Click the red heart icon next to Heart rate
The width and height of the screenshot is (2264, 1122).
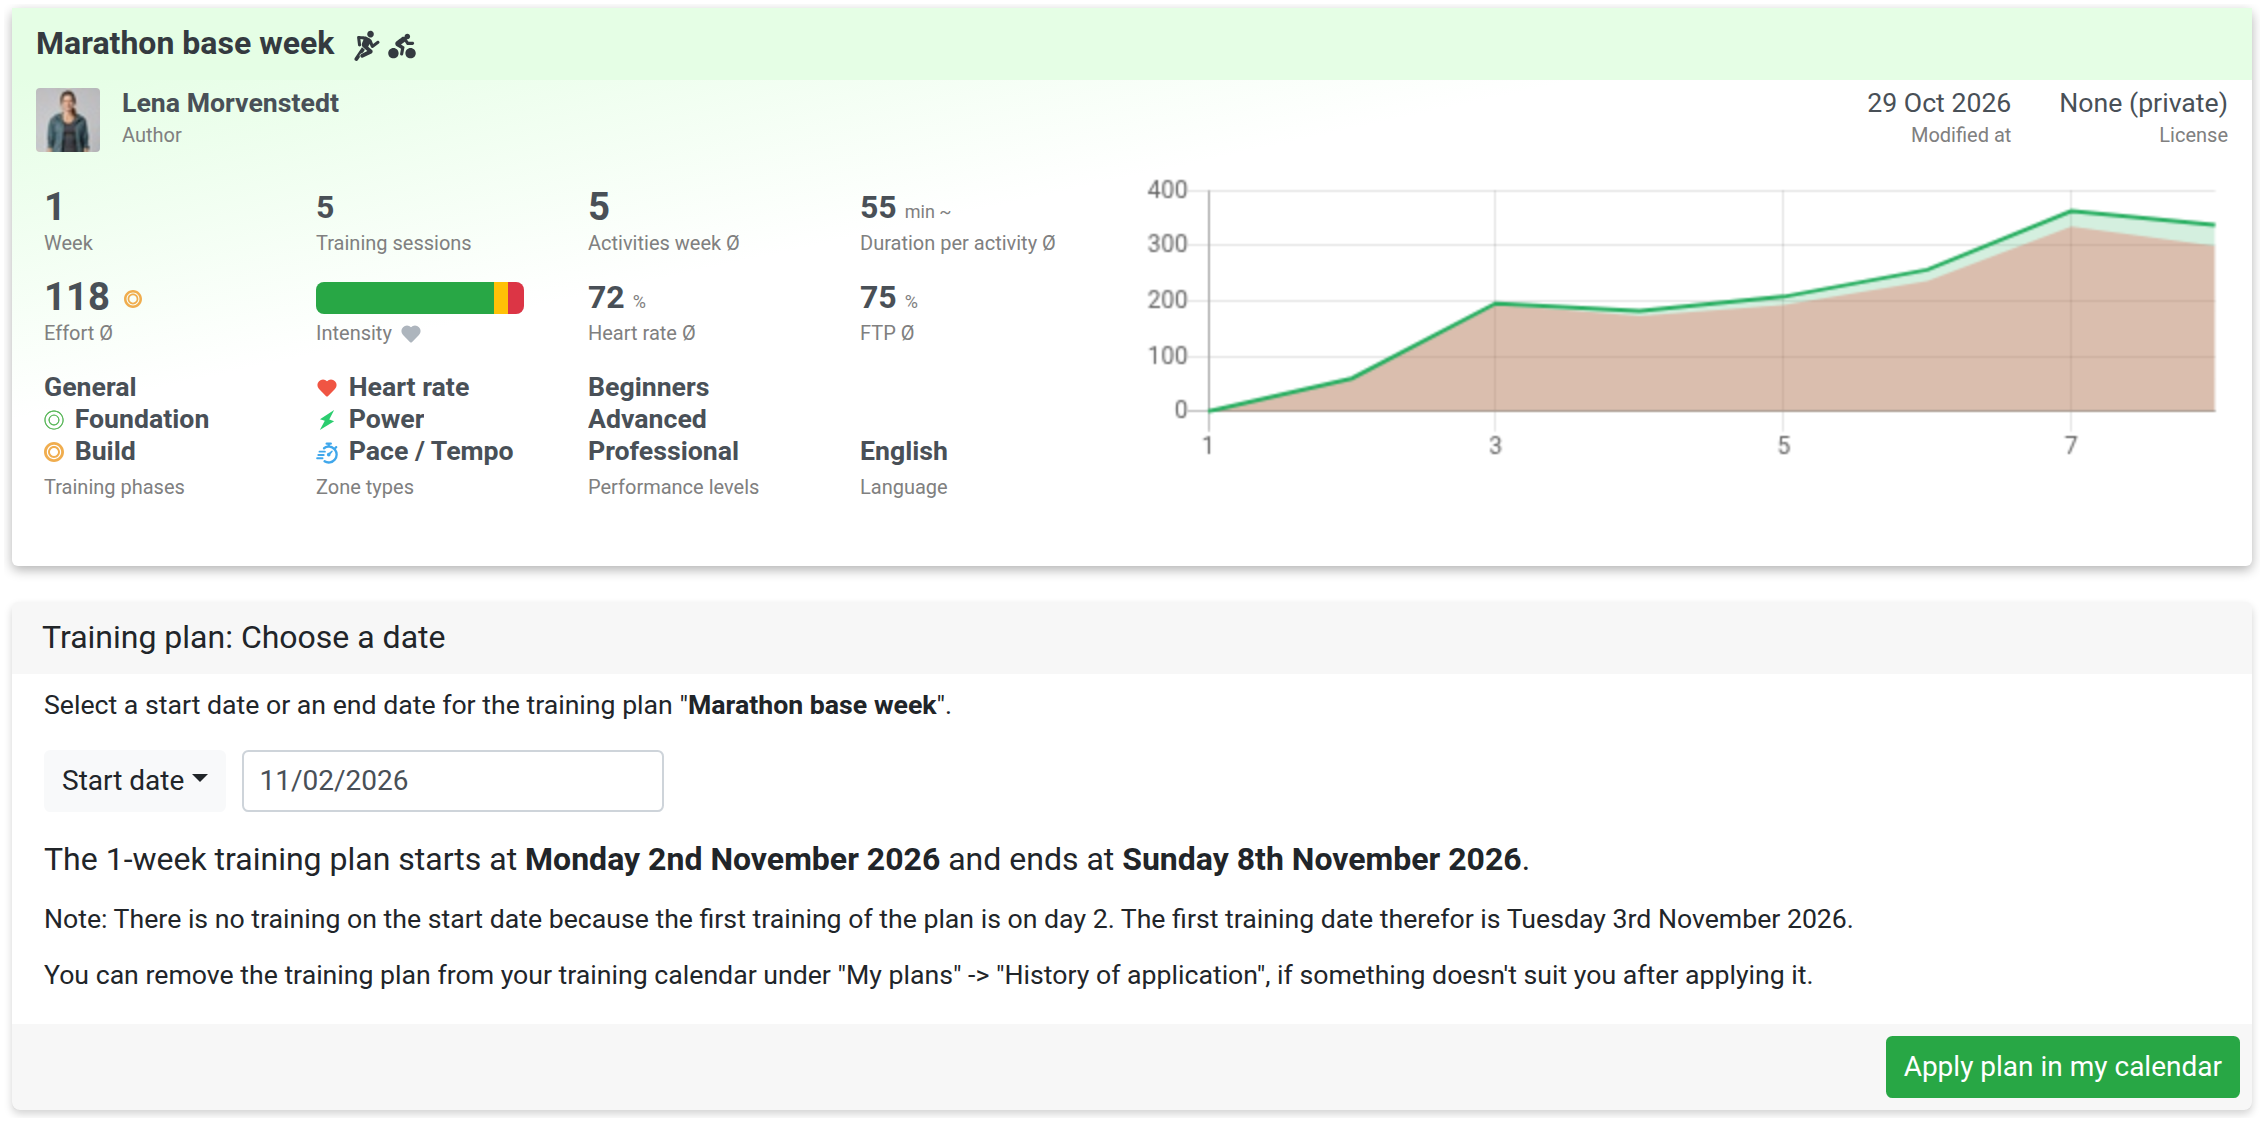tap(327, 388)
